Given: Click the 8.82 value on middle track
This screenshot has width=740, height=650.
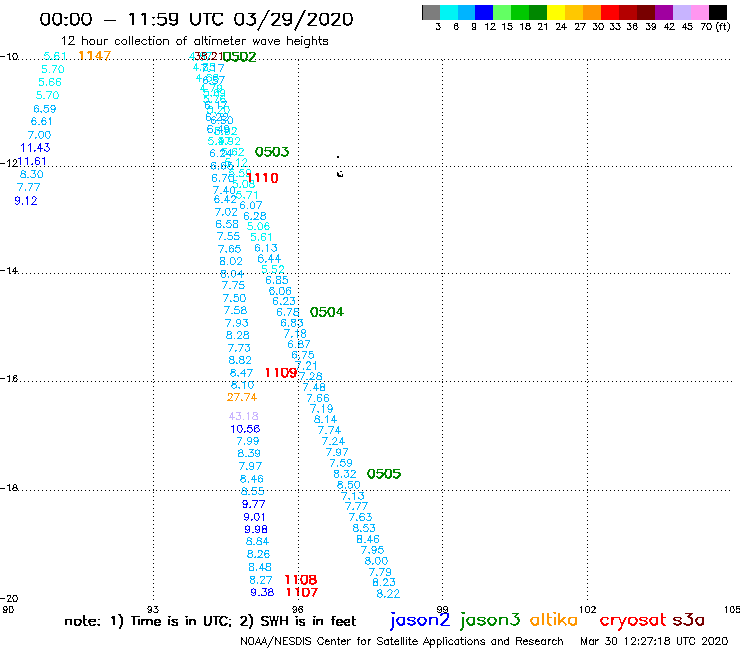Looking at the screenshot, I should click(240, 360).
